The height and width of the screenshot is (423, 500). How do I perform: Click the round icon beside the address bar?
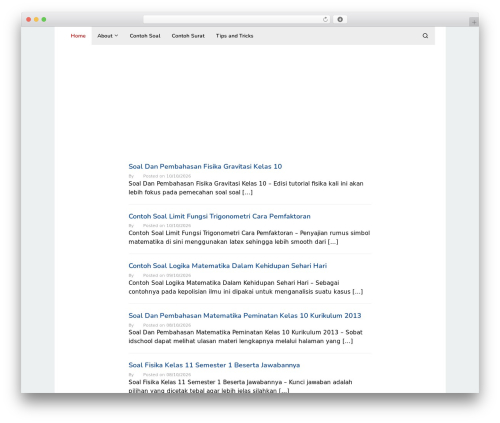(x=340, y=19)
